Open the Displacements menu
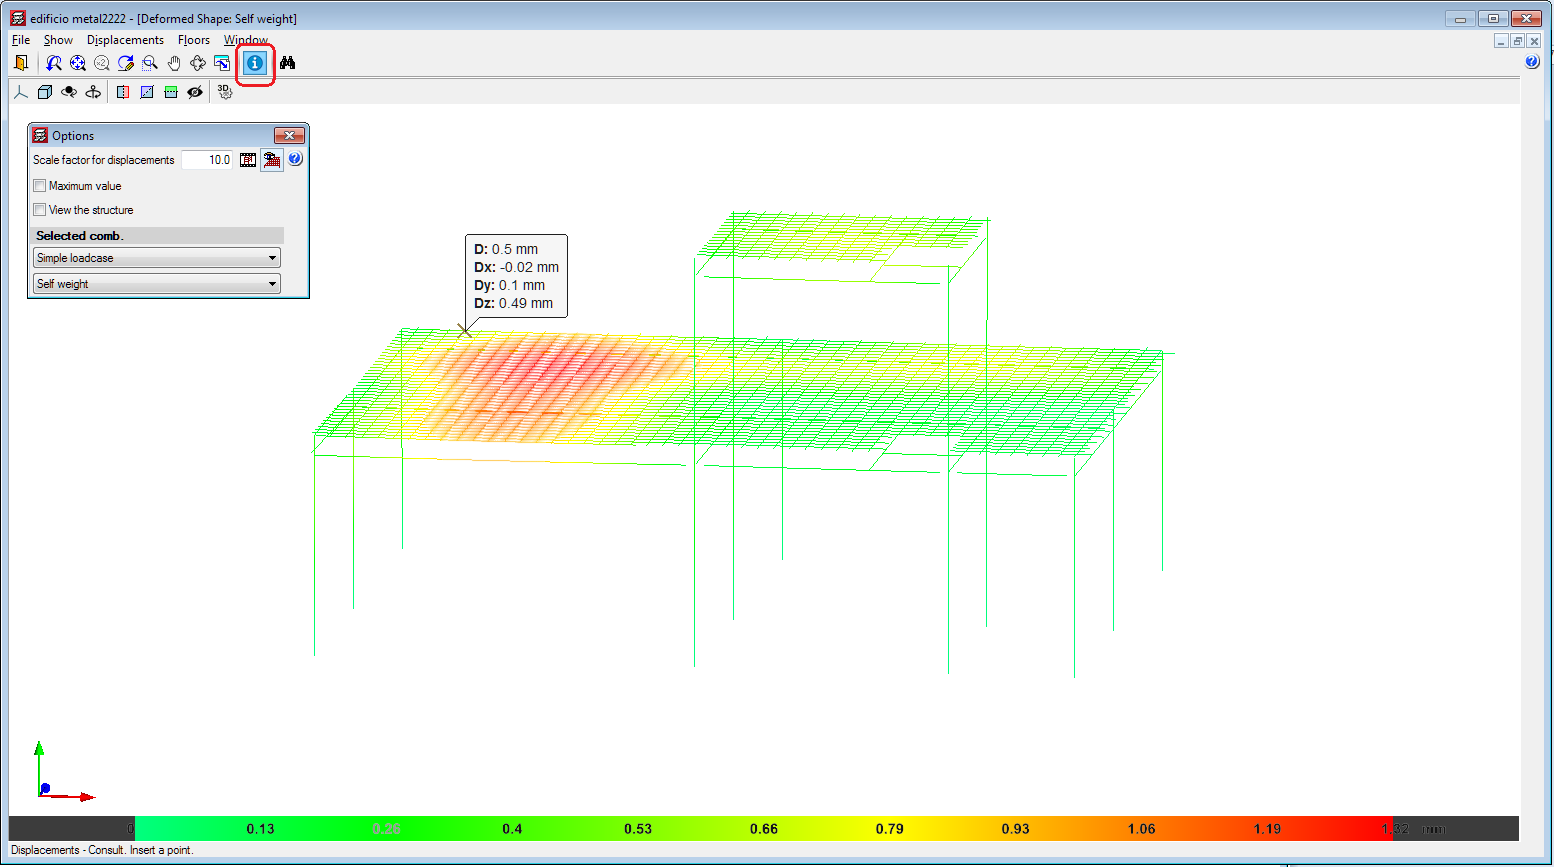The height and width of the screenshot is (867, 1554). tap(125, 40)
